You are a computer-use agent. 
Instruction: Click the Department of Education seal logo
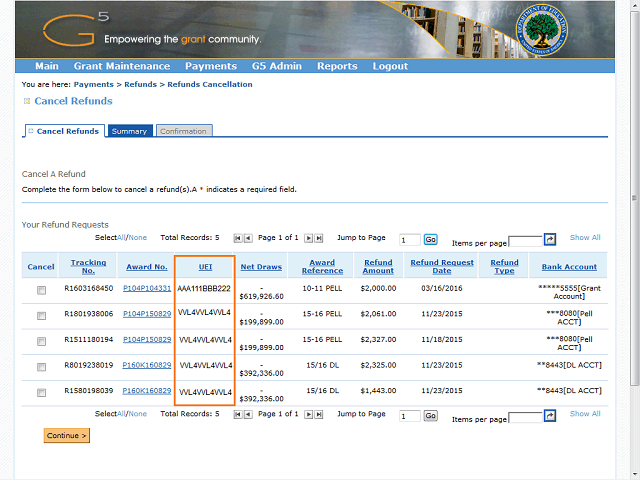tap(543, 30)
